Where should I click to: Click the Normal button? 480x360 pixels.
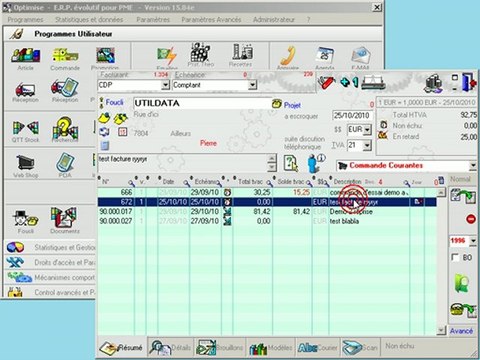pyautogui.click(x=460, y=179)
